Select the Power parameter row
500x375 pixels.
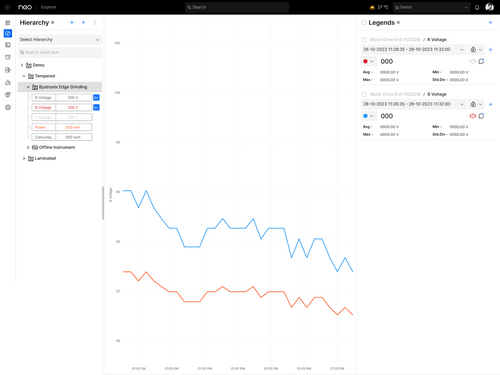(x=62, y=127)
